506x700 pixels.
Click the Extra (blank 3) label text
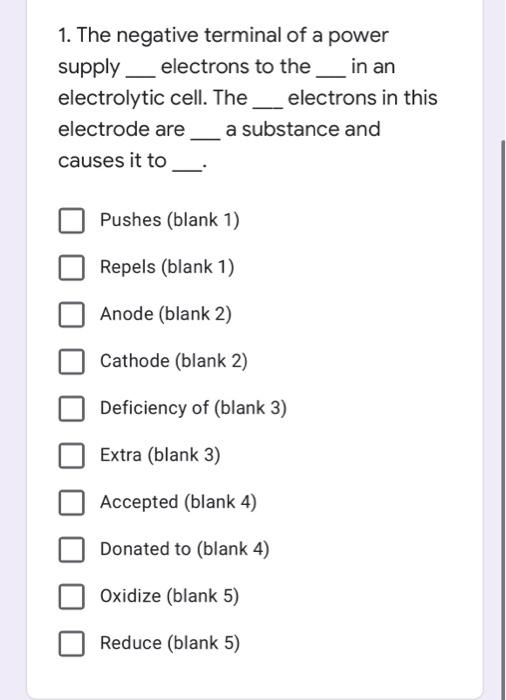(x=160, y=455)
